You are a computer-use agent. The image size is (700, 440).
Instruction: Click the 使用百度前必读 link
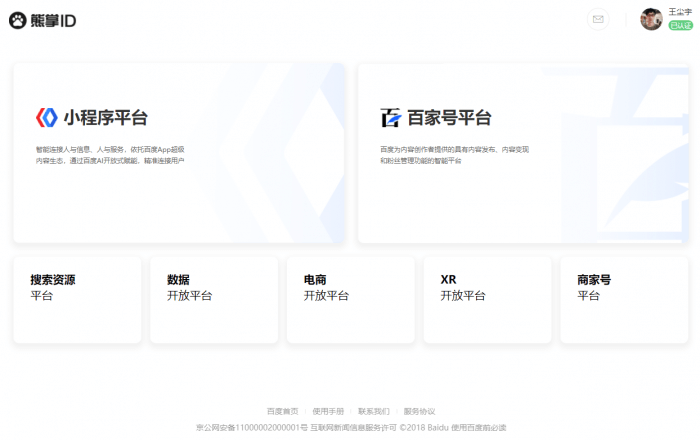pyautogui.click(x=479, y=428)
